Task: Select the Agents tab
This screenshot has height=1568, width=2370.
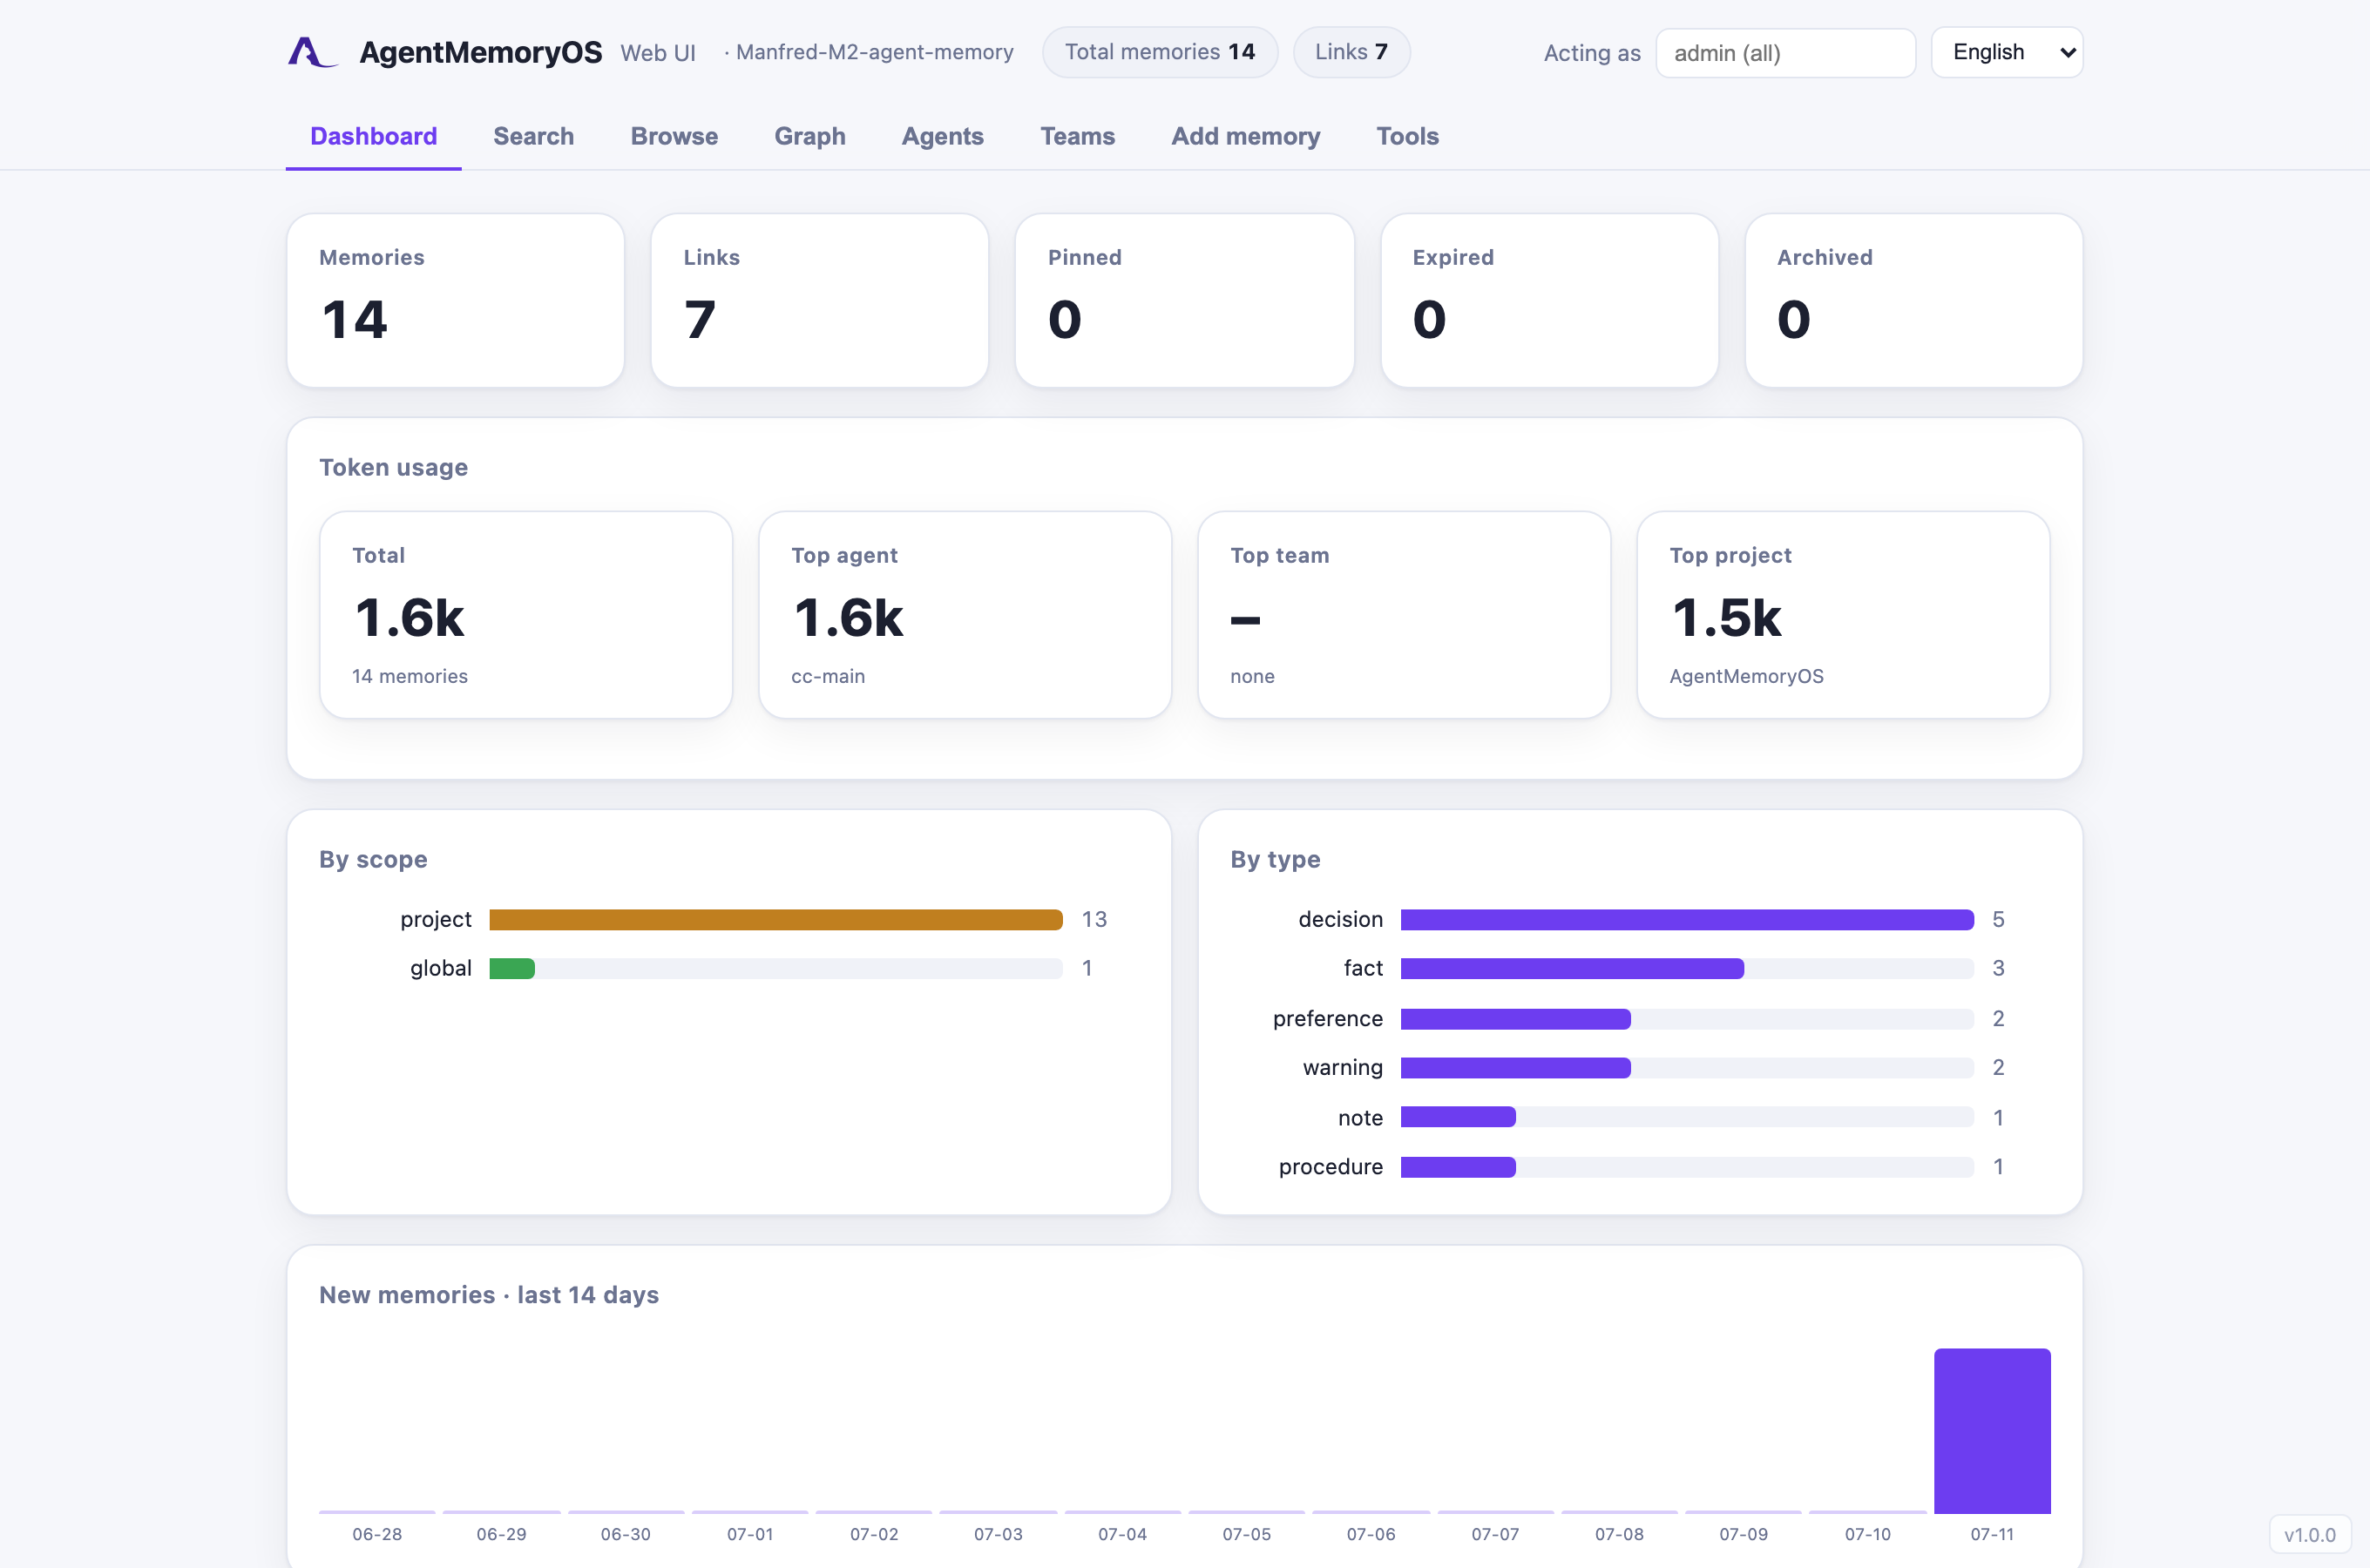Action: tap(942, 136)
